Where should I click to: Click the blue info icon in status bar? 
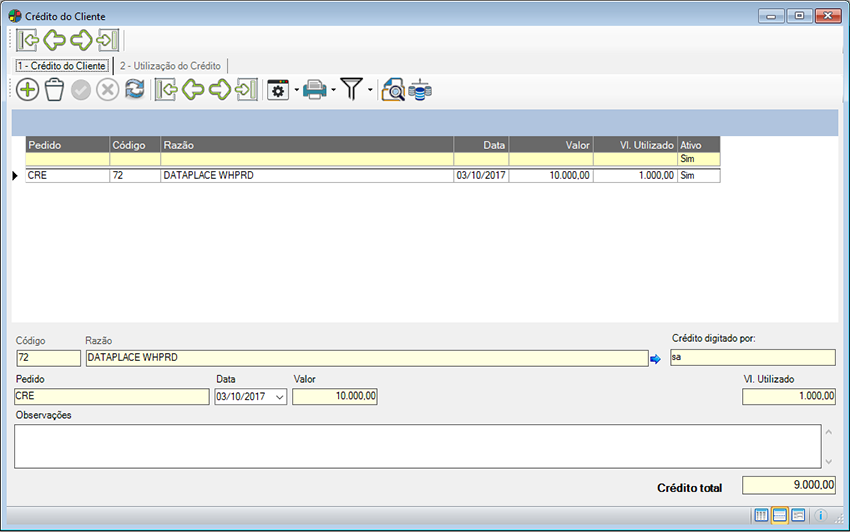pyautogui.click(x=821, y=516)
